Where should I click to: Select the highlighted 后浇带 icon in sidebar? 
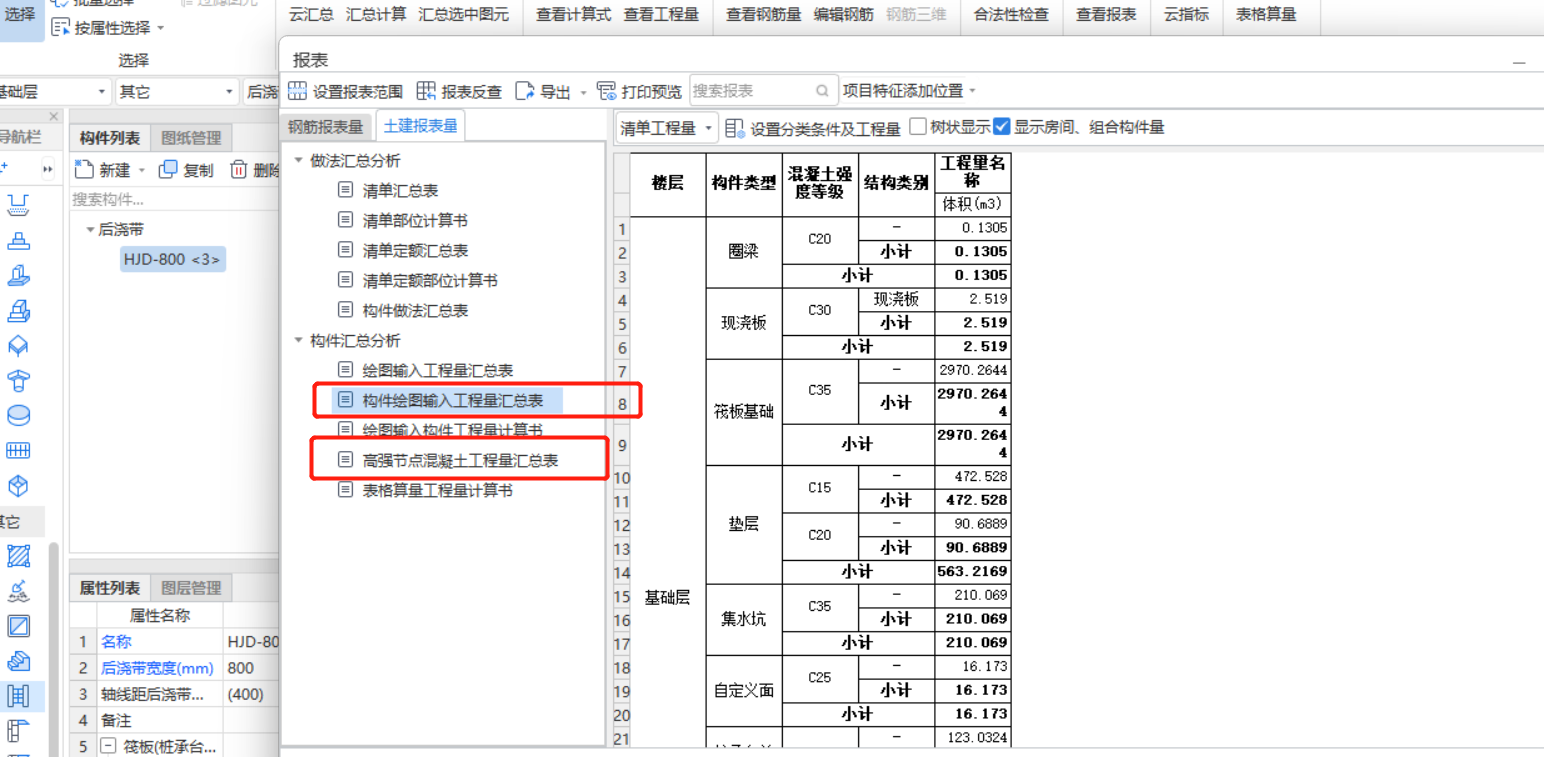pyautogui.click(x=18, y=696)
